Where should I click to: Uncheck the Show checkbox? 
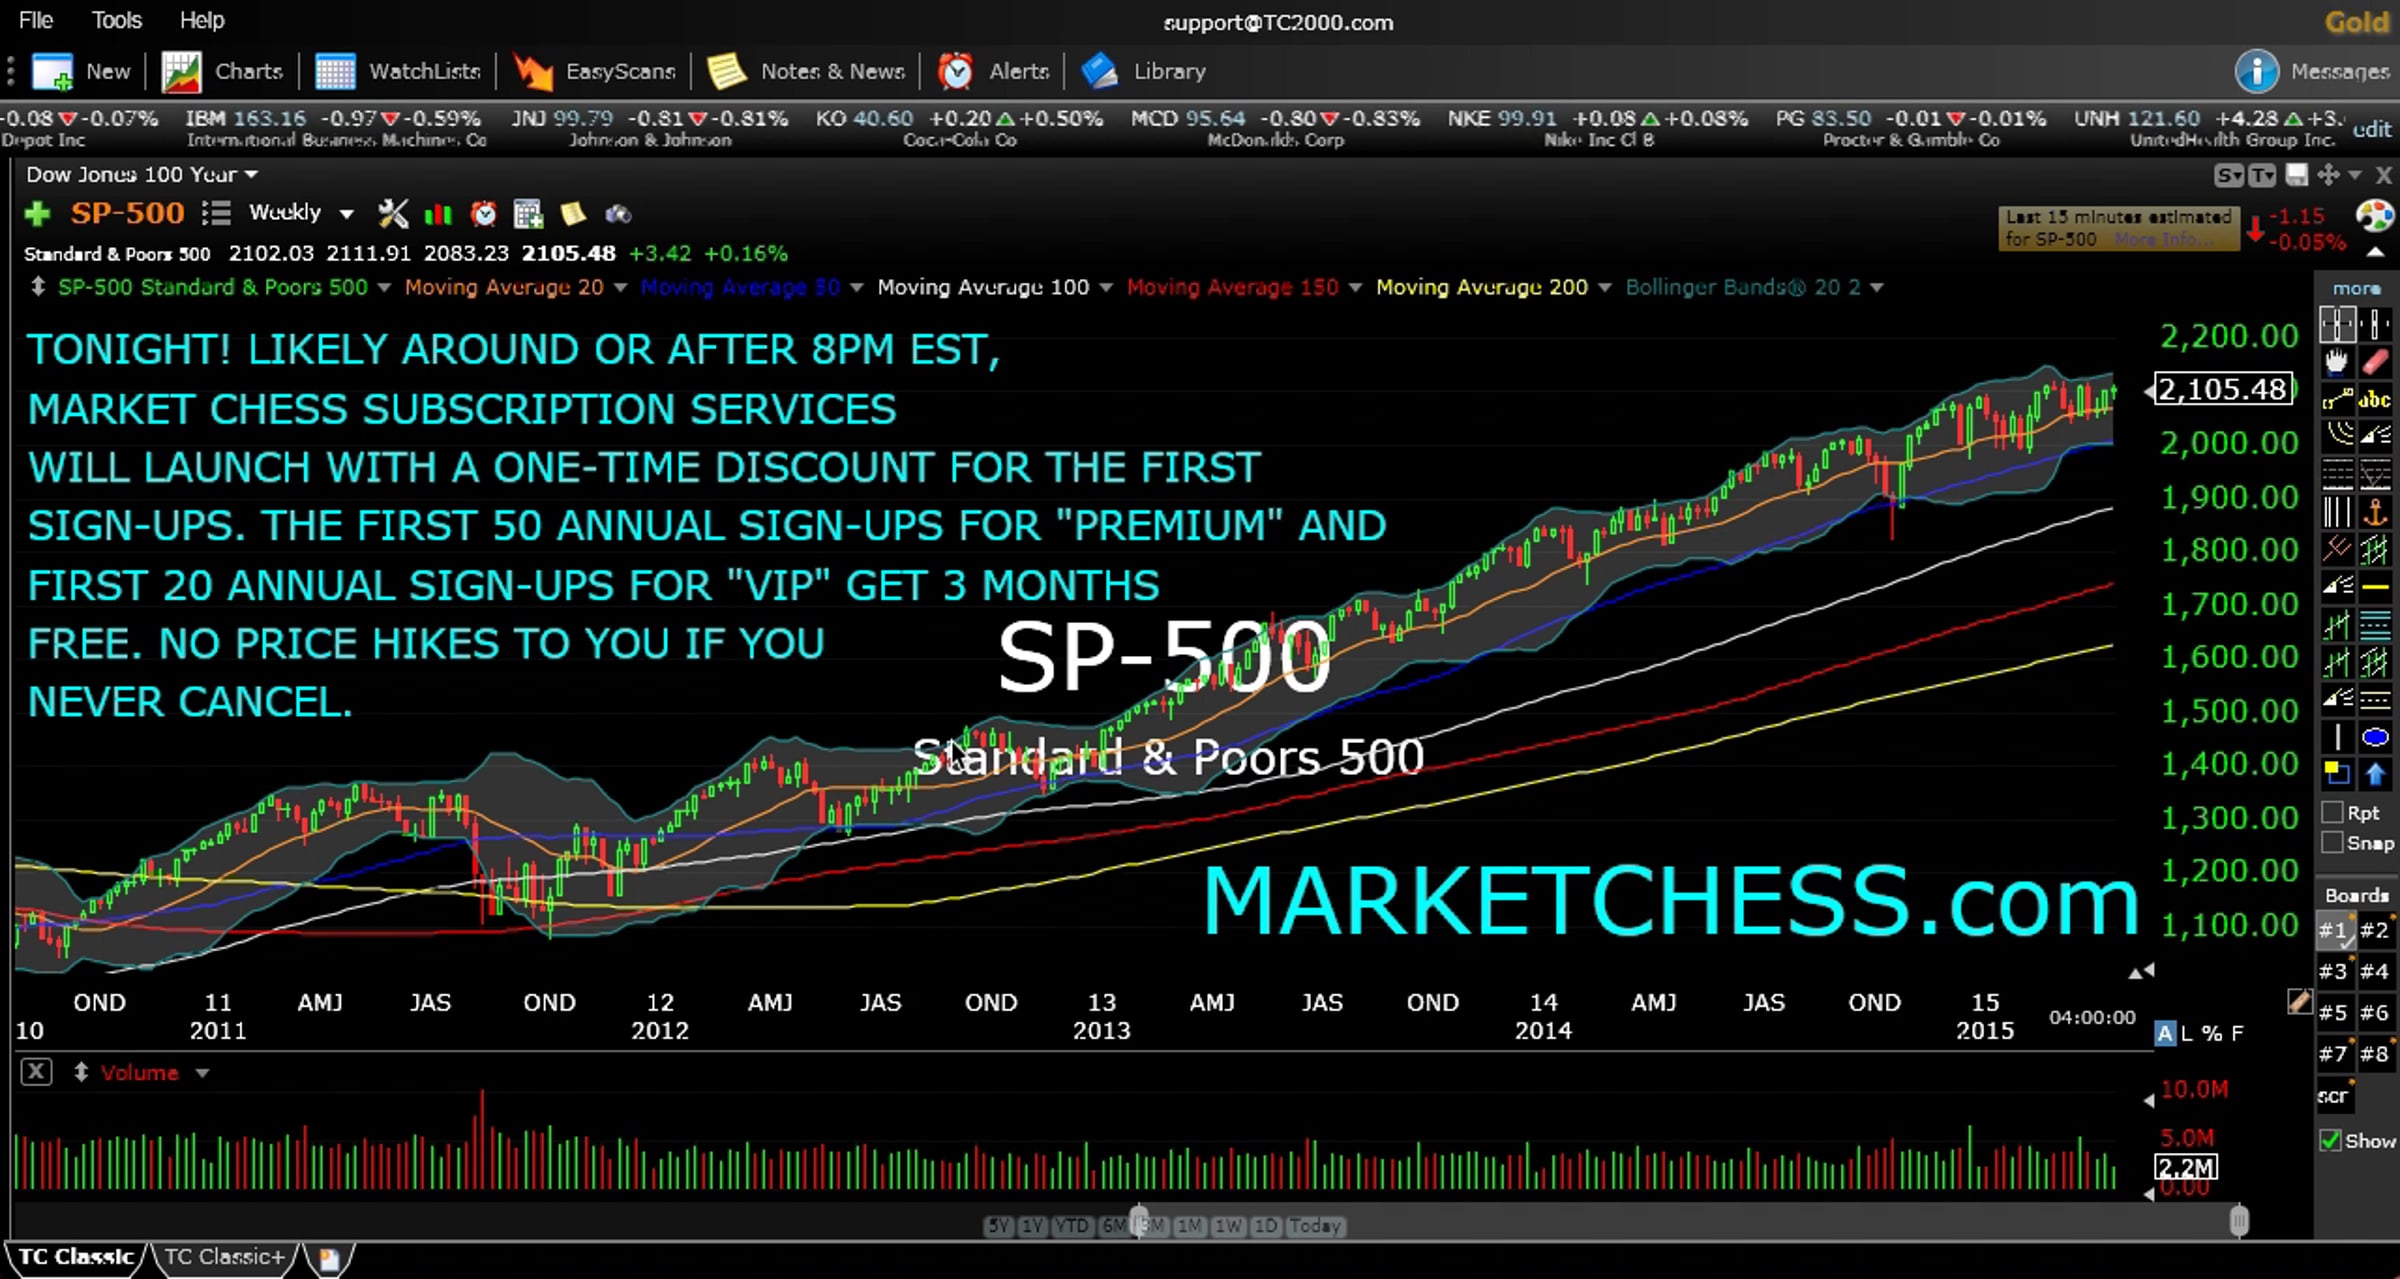tap(2332, 1140)
